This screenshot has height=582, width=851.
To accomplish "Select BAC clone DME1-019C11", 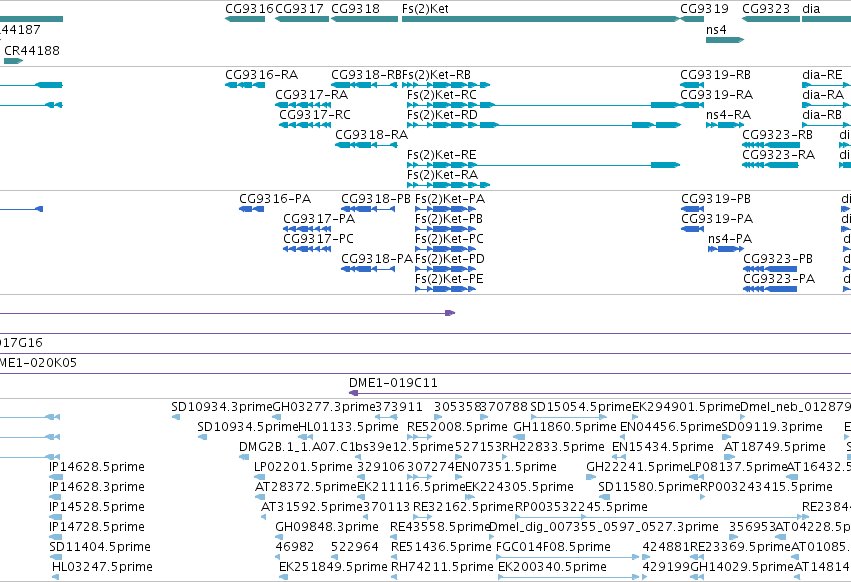I will [393, 383].
